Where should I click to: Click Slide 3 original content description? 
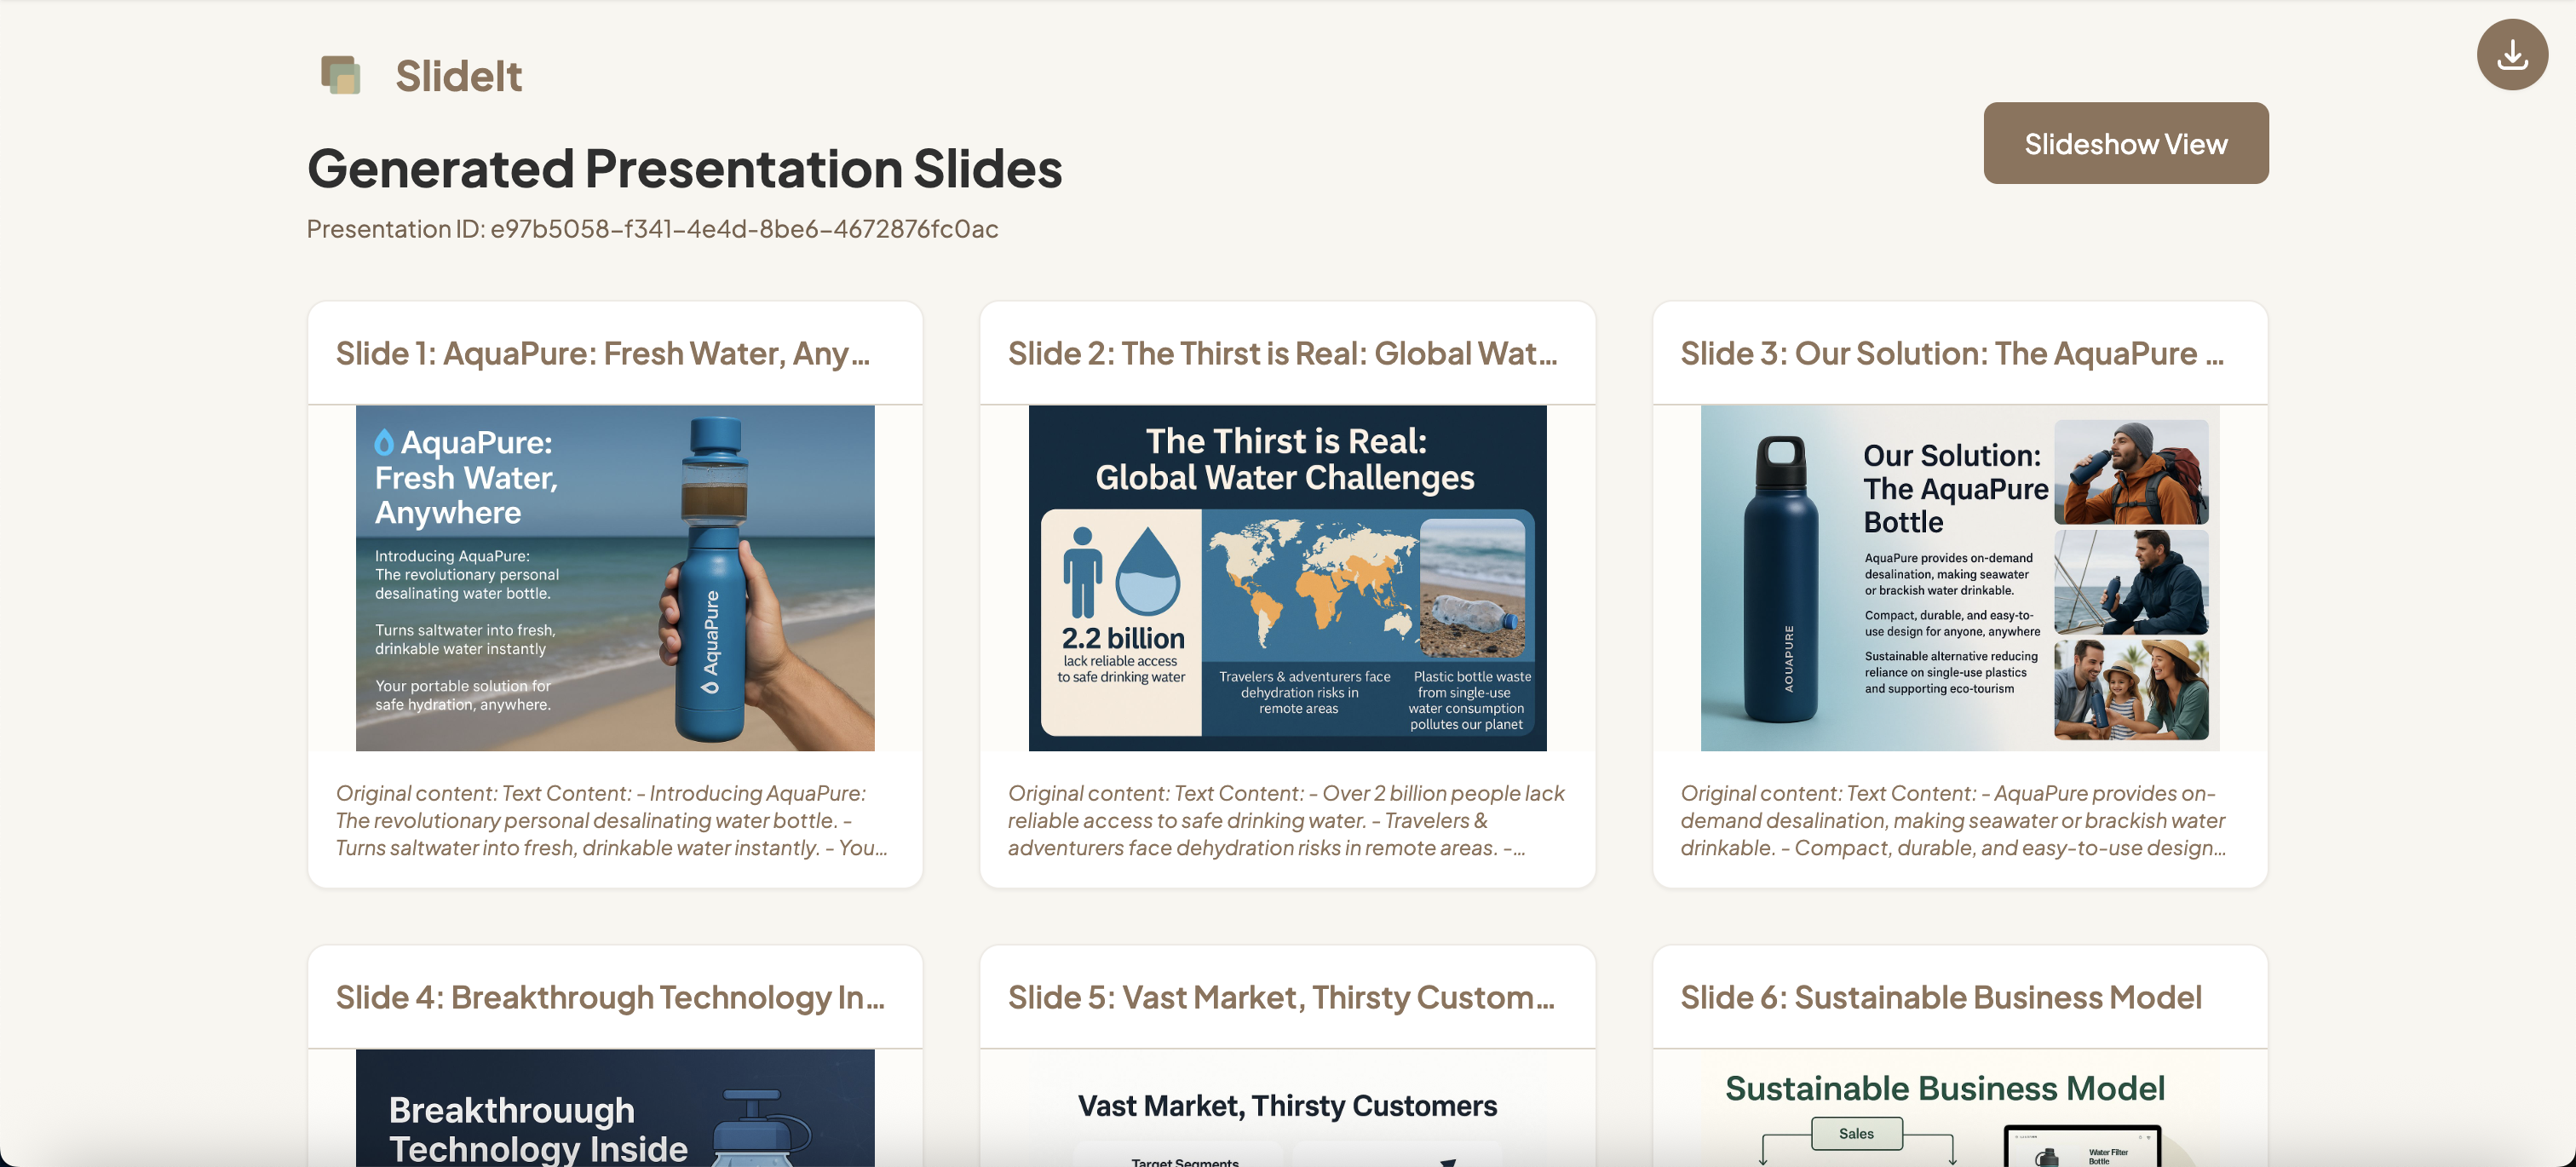(1953, 820)
